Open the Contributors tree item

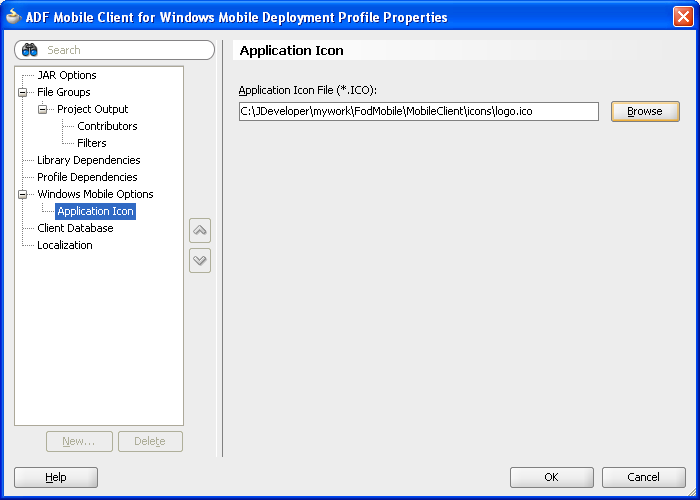pyautogui.click(x=107, y=126)
